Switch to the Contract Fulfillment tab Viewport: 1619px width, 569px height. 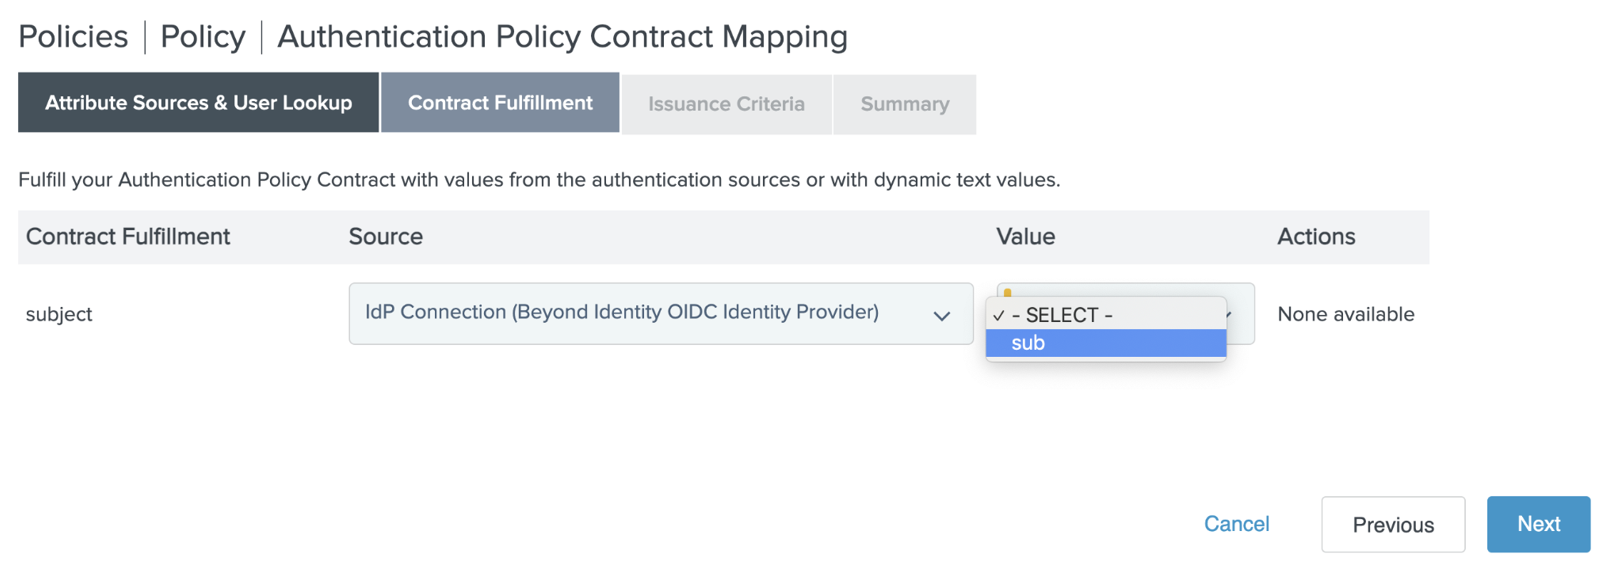pos(500,103)
